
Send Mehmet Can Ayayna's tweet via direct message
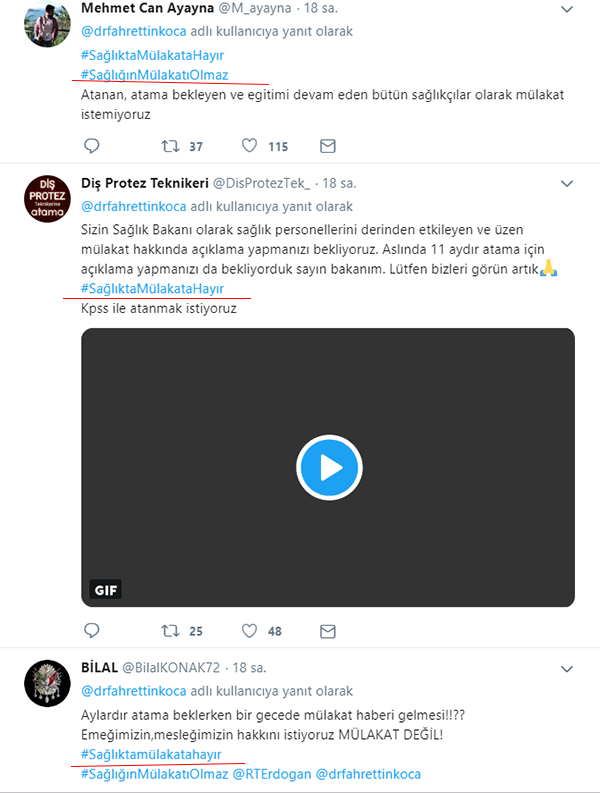click(x=328, y=146)
